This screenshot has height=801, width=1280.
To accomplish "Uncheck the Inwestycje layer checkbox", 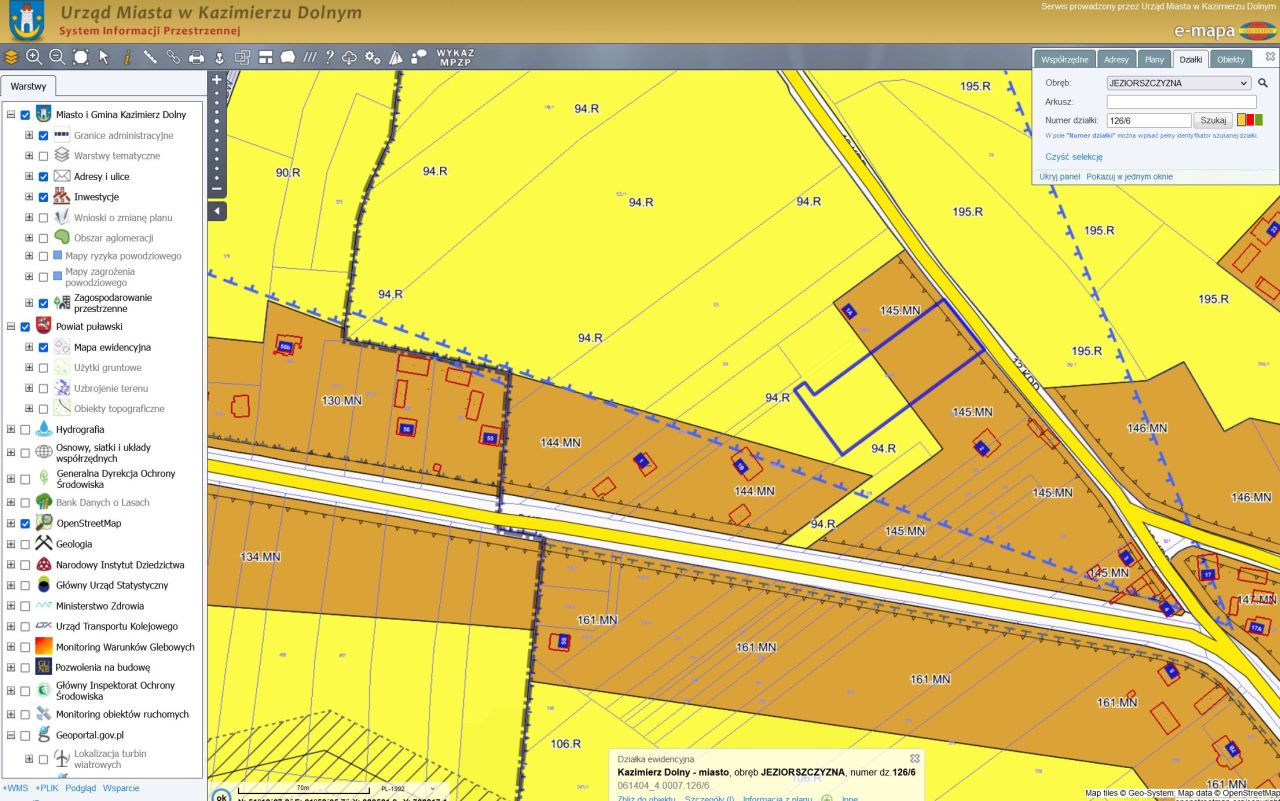I will click(43, 197).
